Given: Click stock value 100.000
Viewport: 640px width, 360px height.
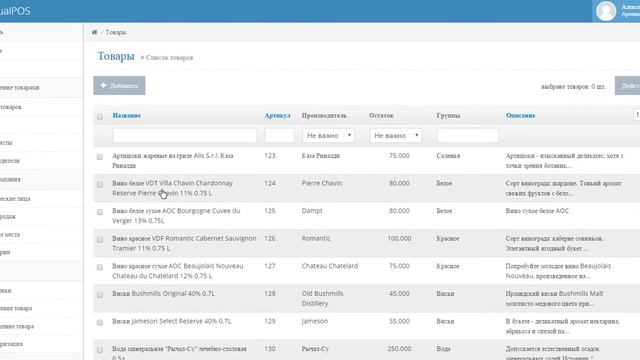Looking at the screenshot, I should [399, 238].
